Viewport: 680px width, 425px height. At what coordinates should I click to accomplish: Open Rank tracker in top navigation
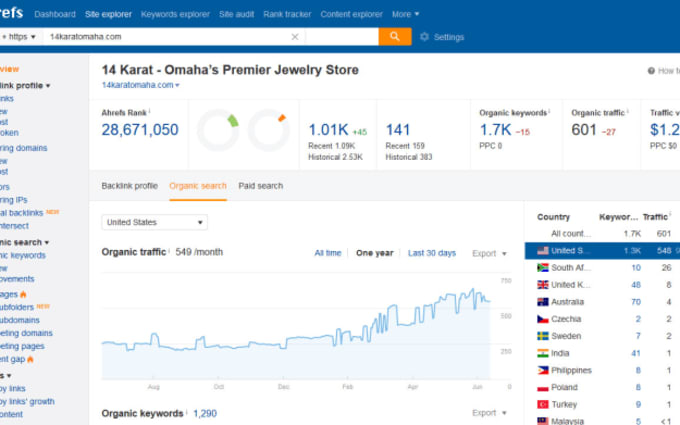coord(287,14)
